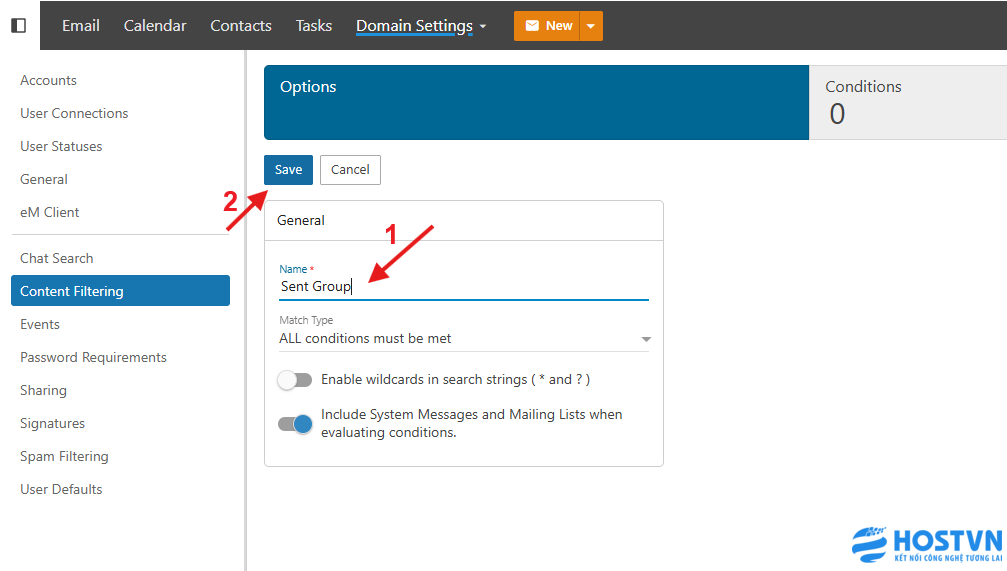Open Spam Filtering in sidebar
Viewport: 1007px width, 571px height.
pos(64,456)
